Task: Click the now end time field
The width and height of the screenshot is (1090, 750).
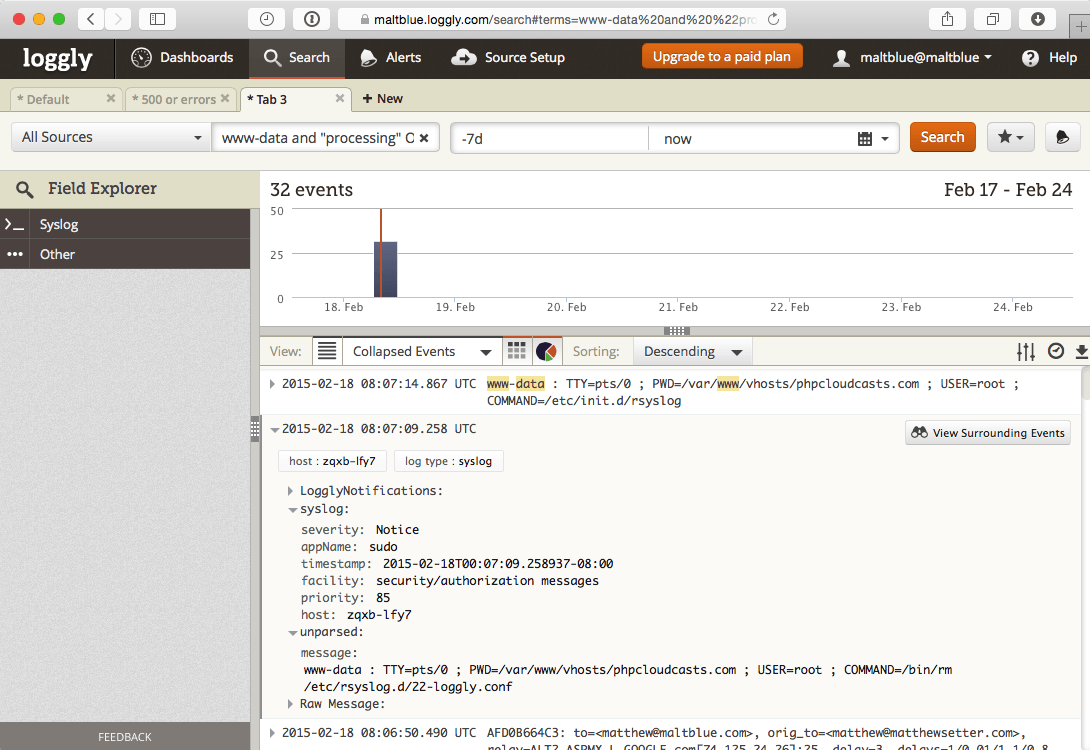Action: point(751,138)
